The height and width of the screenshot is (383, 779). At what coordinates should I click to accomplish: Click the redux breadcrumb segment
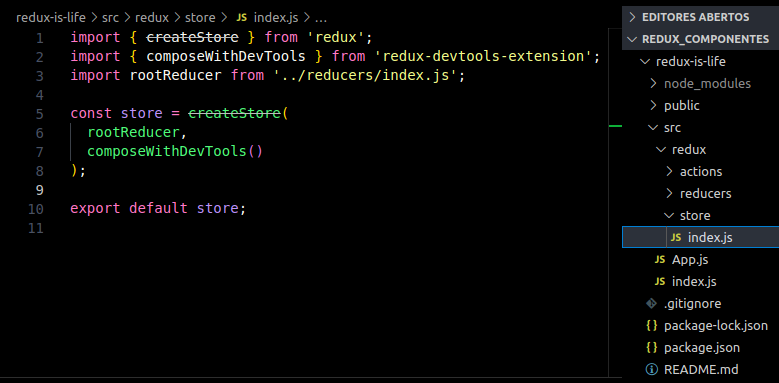tap(152, 18)
